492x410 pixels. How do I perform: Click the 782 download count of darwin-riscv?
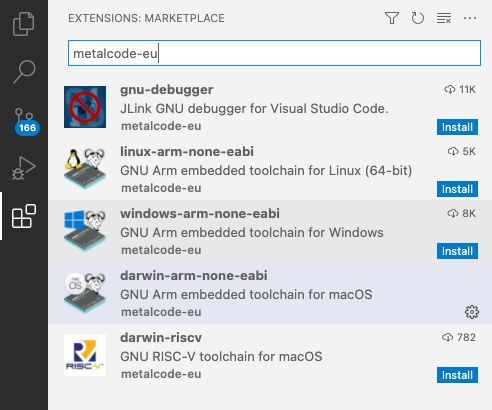[x=459, y=337]
